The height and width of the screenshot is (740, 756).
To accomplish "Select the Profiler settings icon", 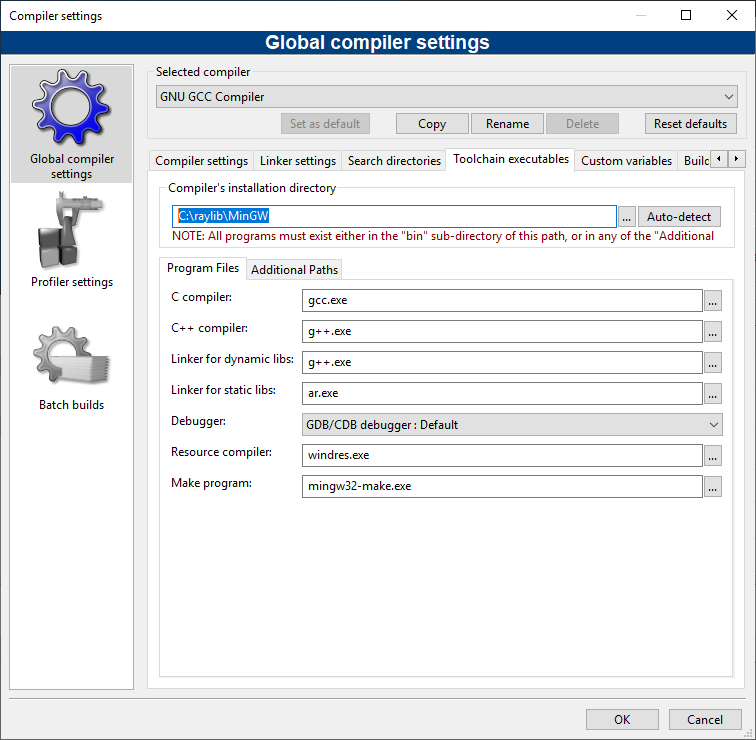I will [x=72, y=235].
